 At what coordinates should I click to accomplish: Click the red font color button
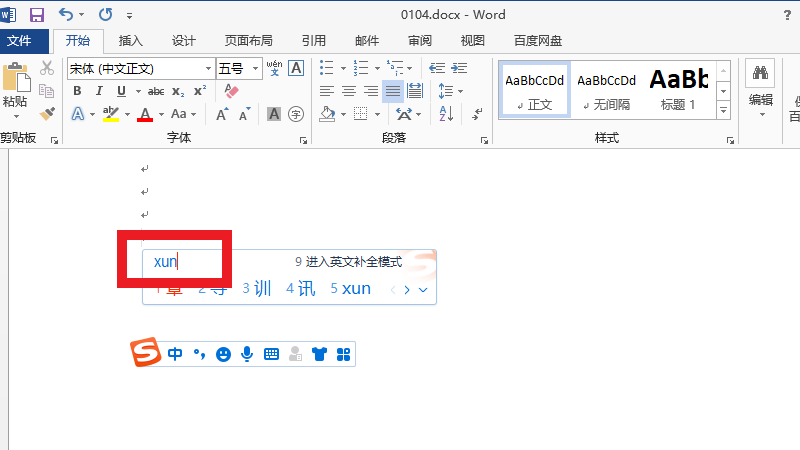pyautogui.click(x=144, y=114)
